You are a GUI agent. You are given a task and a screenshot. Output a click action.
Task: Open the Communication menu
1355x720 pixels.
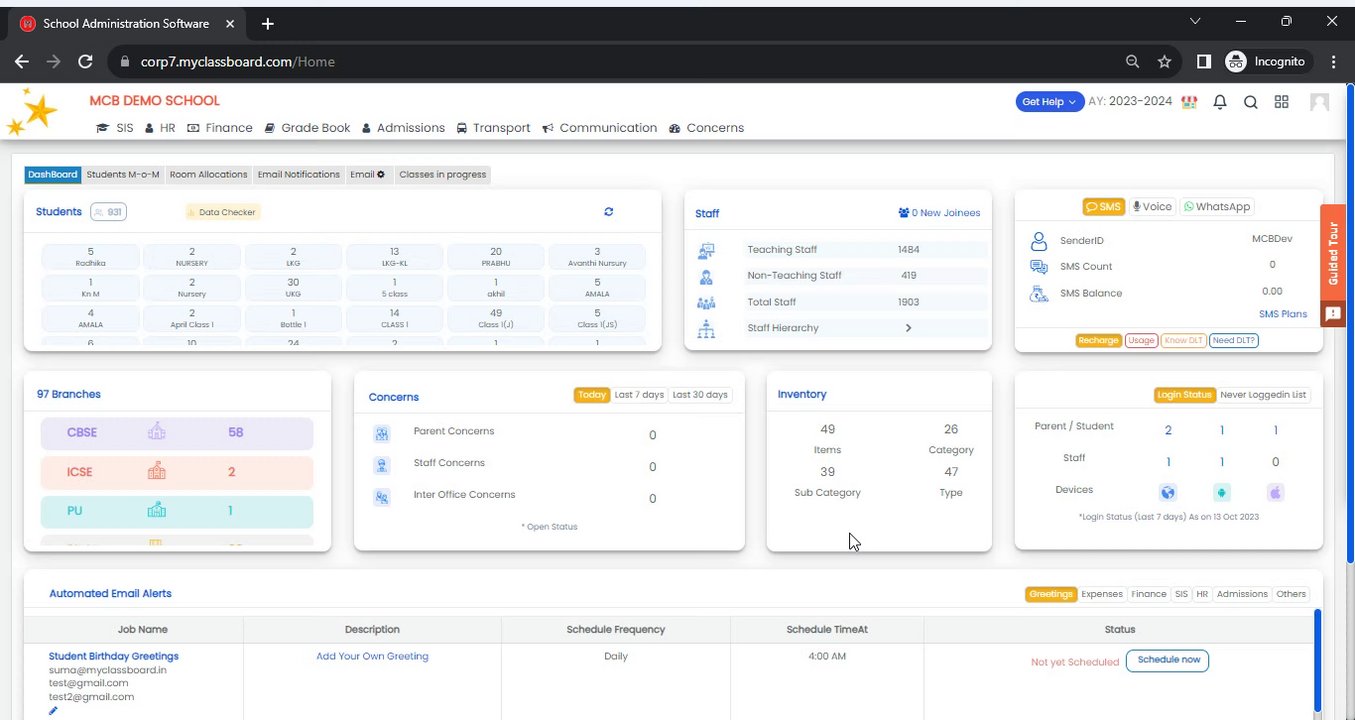coord(600,128)
